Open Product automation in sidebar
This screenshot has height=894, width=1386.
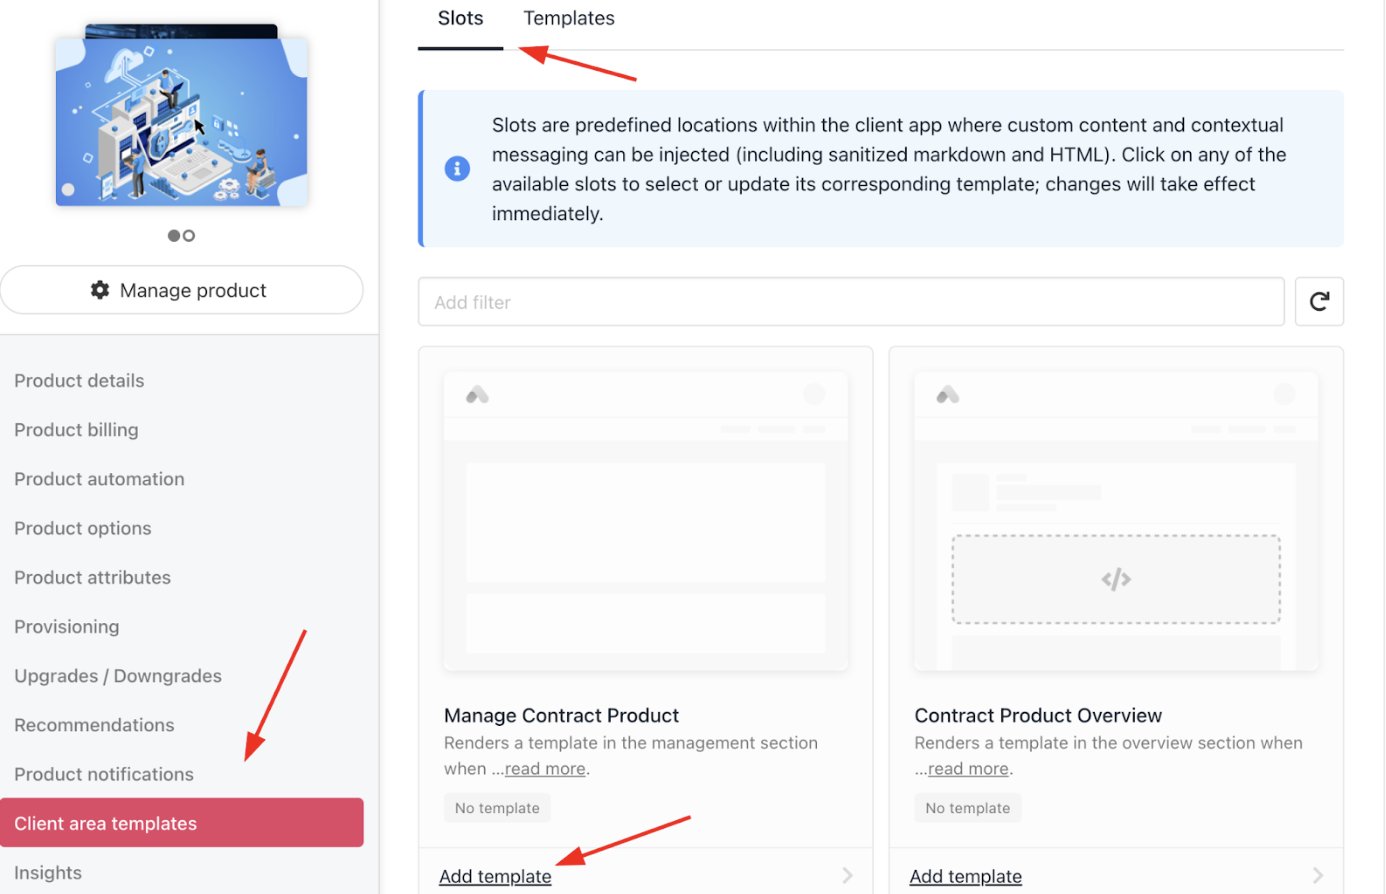click(x=99, y=479)
